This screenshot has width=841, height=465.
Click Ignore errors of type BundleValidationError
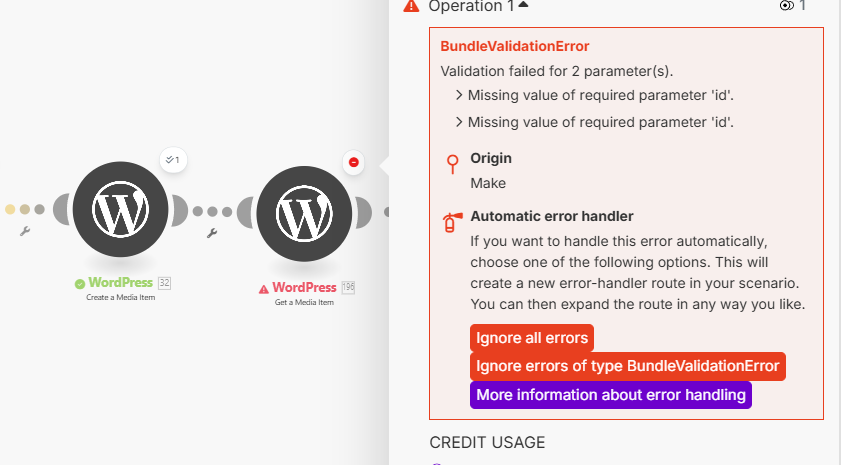pyautogui.click(x=627, y=366)
